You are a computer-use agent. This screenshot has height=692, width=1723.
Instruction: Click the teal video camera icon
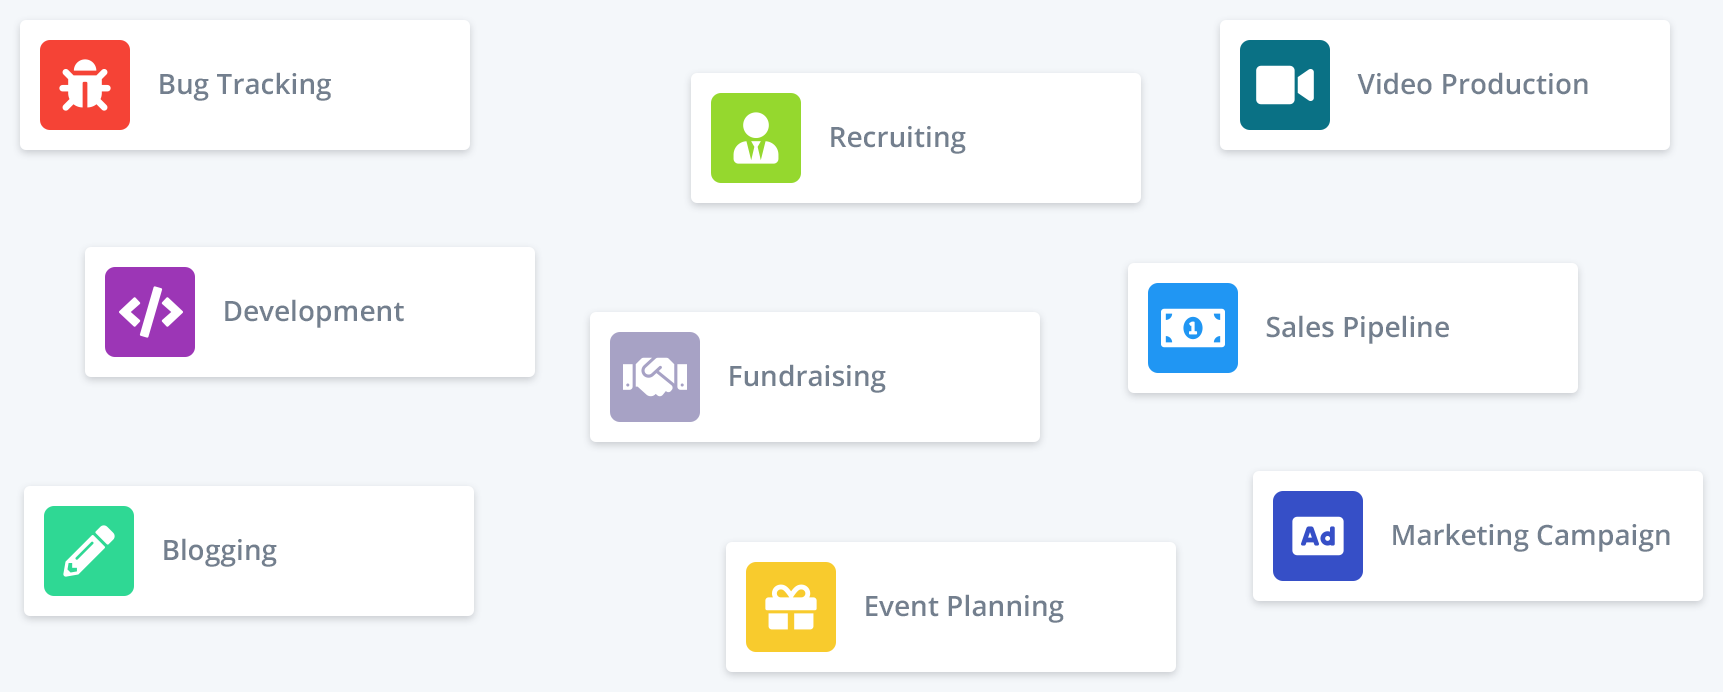pos(1285,85)
